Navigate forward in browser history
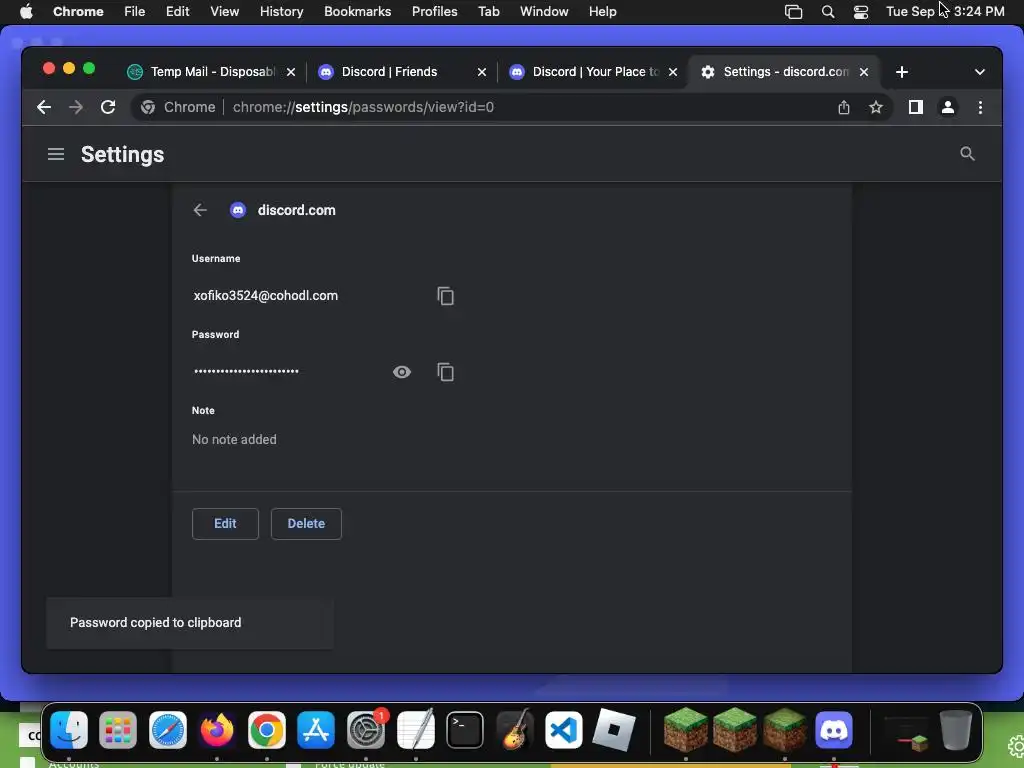The width and height of the screenshot is (1024, 768). (x=76, y=107)
